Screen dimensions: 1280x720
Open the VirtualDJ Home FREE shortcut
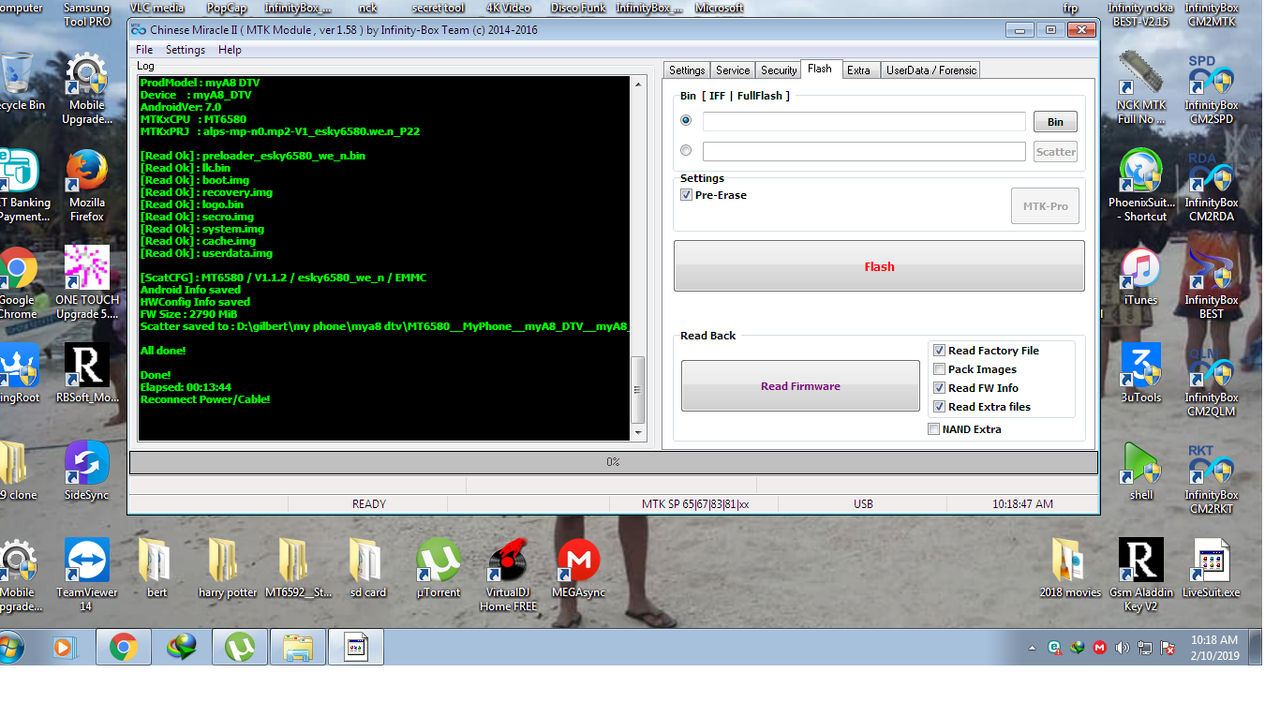(x=508, y=574)
